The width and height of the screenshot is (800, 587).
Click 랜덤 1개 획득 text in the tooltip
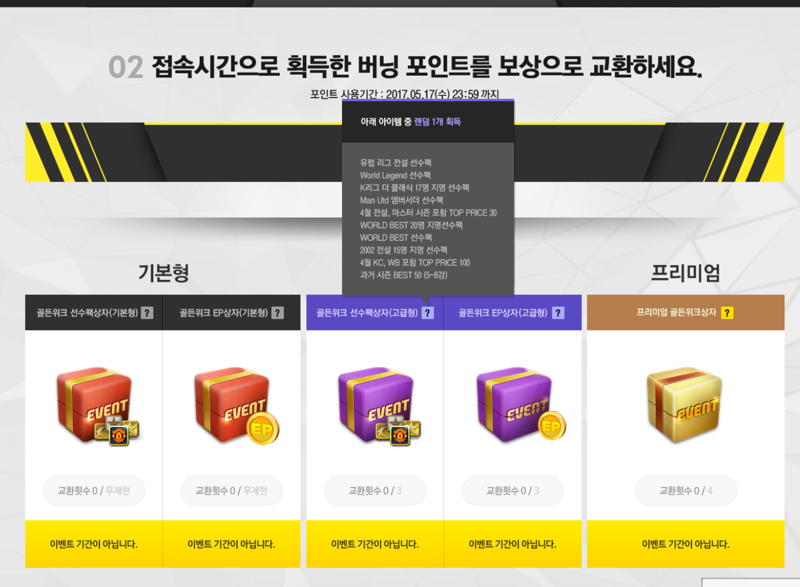coord(437,121)
